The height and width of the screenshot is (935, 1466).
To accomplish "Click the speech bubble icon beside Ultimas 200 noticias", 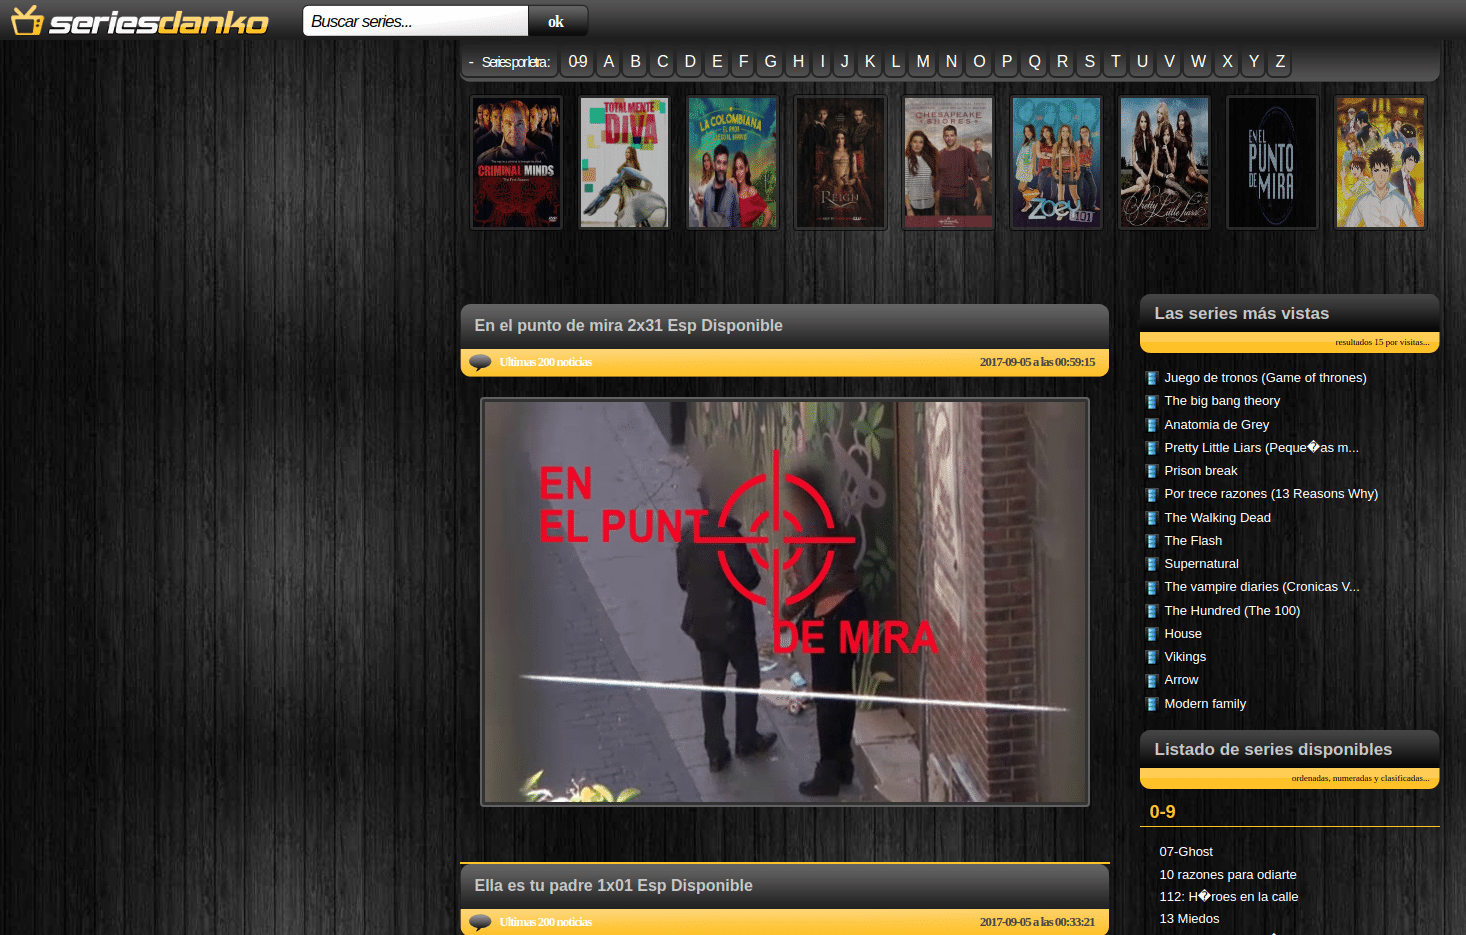I will 480,362.
